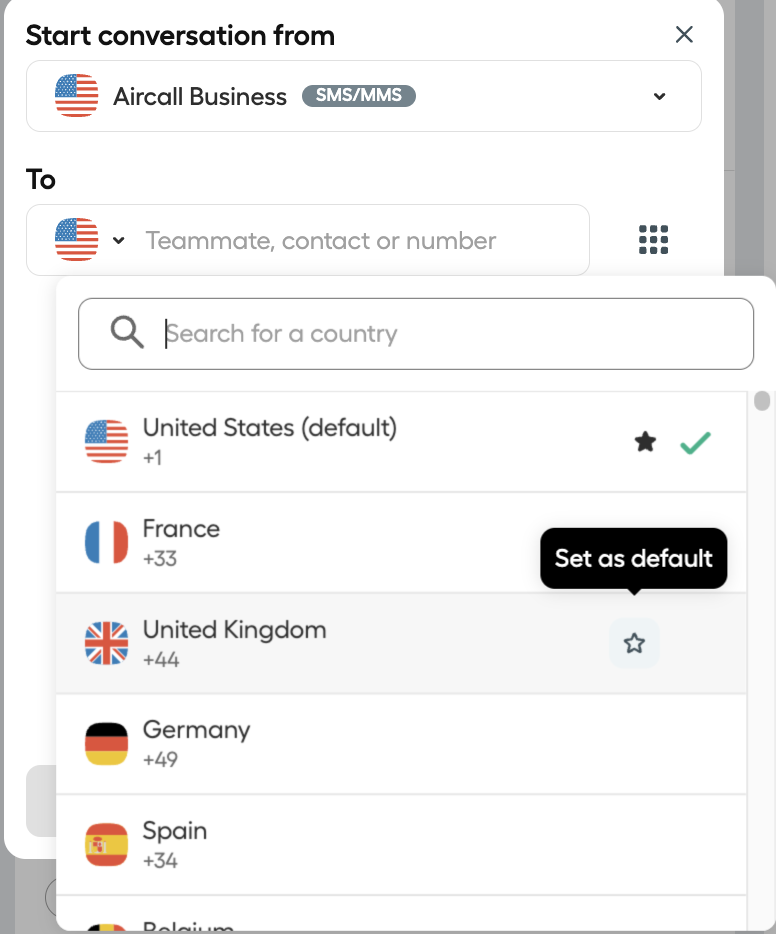
Task: Click the France flag icon
Action: (107, 542)
